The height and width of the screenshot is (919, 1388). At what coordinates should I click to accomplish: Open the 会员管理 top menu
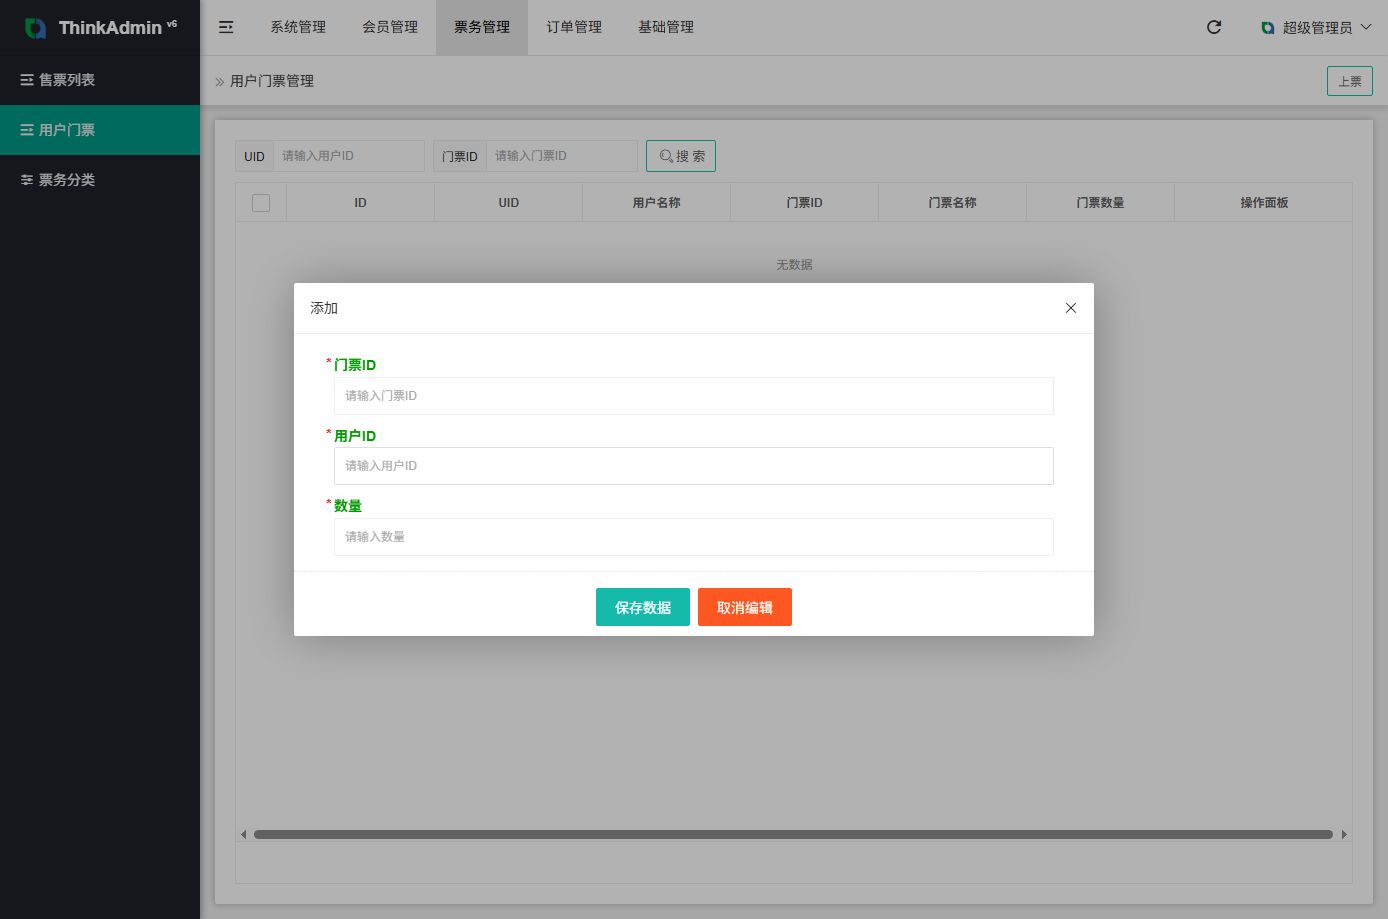coord(390,27)
